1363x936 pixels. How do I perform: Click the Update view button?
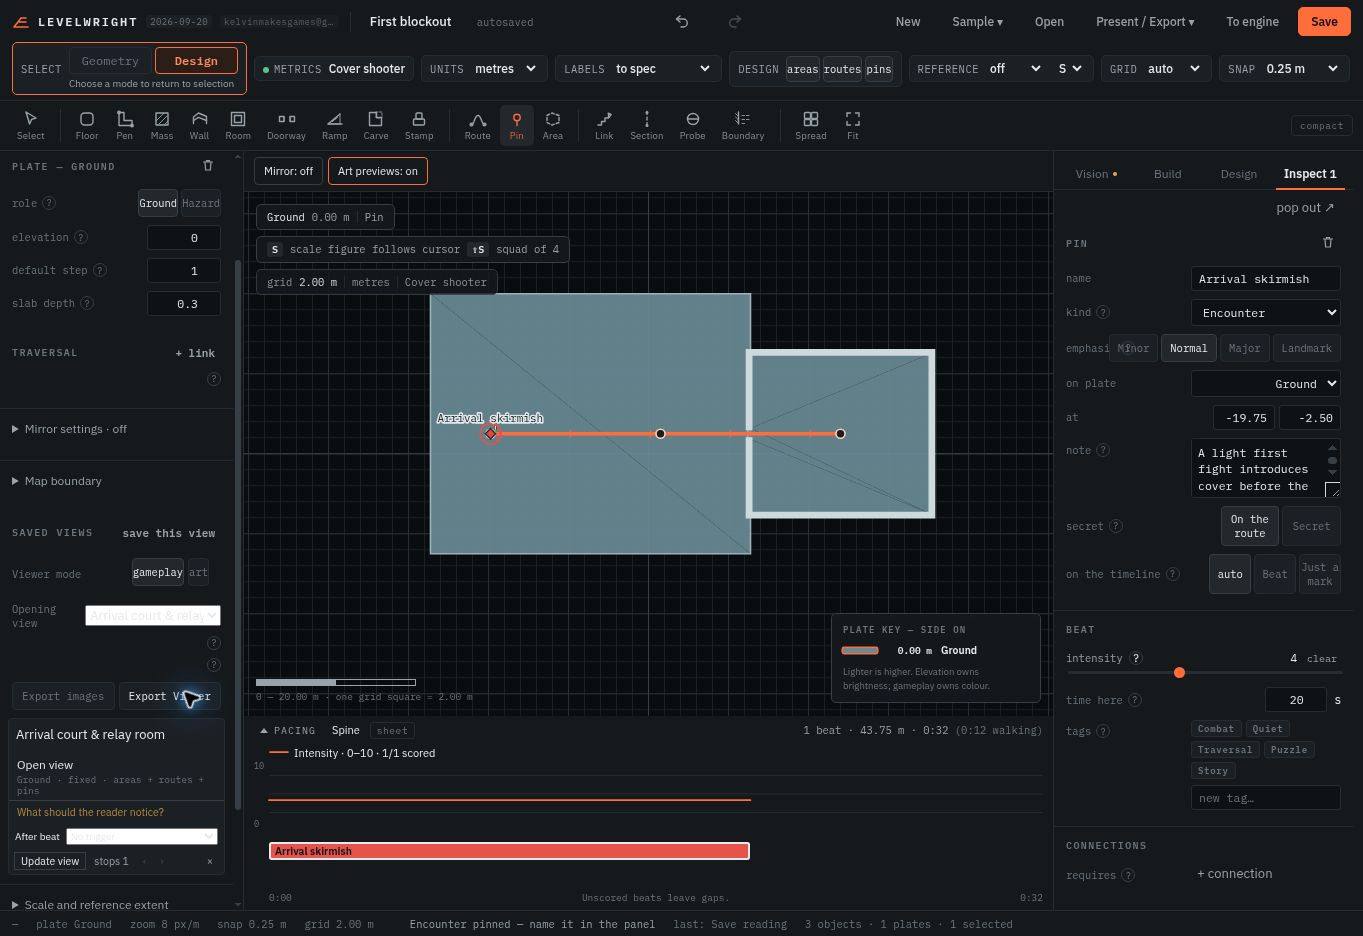[50, 861]
